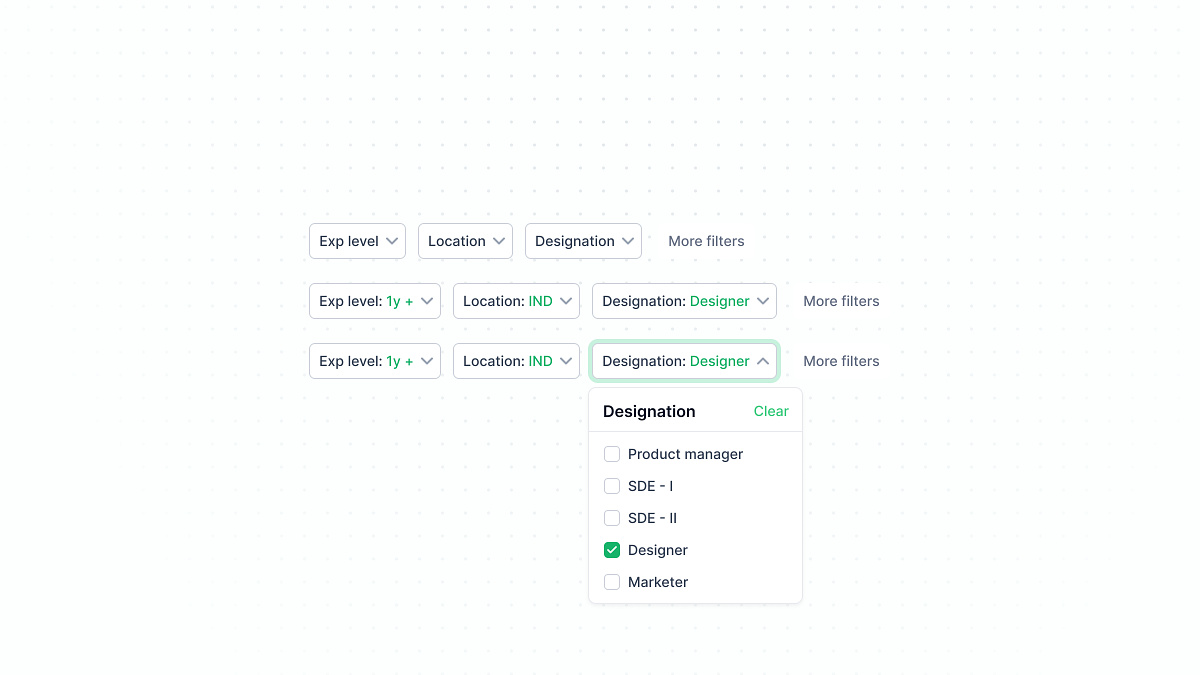This screenshot has height=675, width=1200.
Task: Check the Product manager checkbox
Action: click(x=612, y=454)
